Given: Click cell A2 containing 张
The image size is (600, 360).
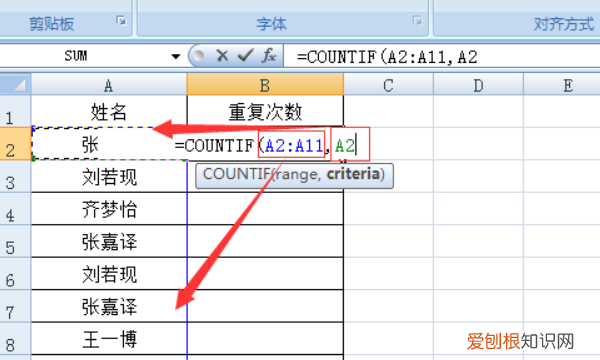Looking at the screenshot, I should [109, 144].
